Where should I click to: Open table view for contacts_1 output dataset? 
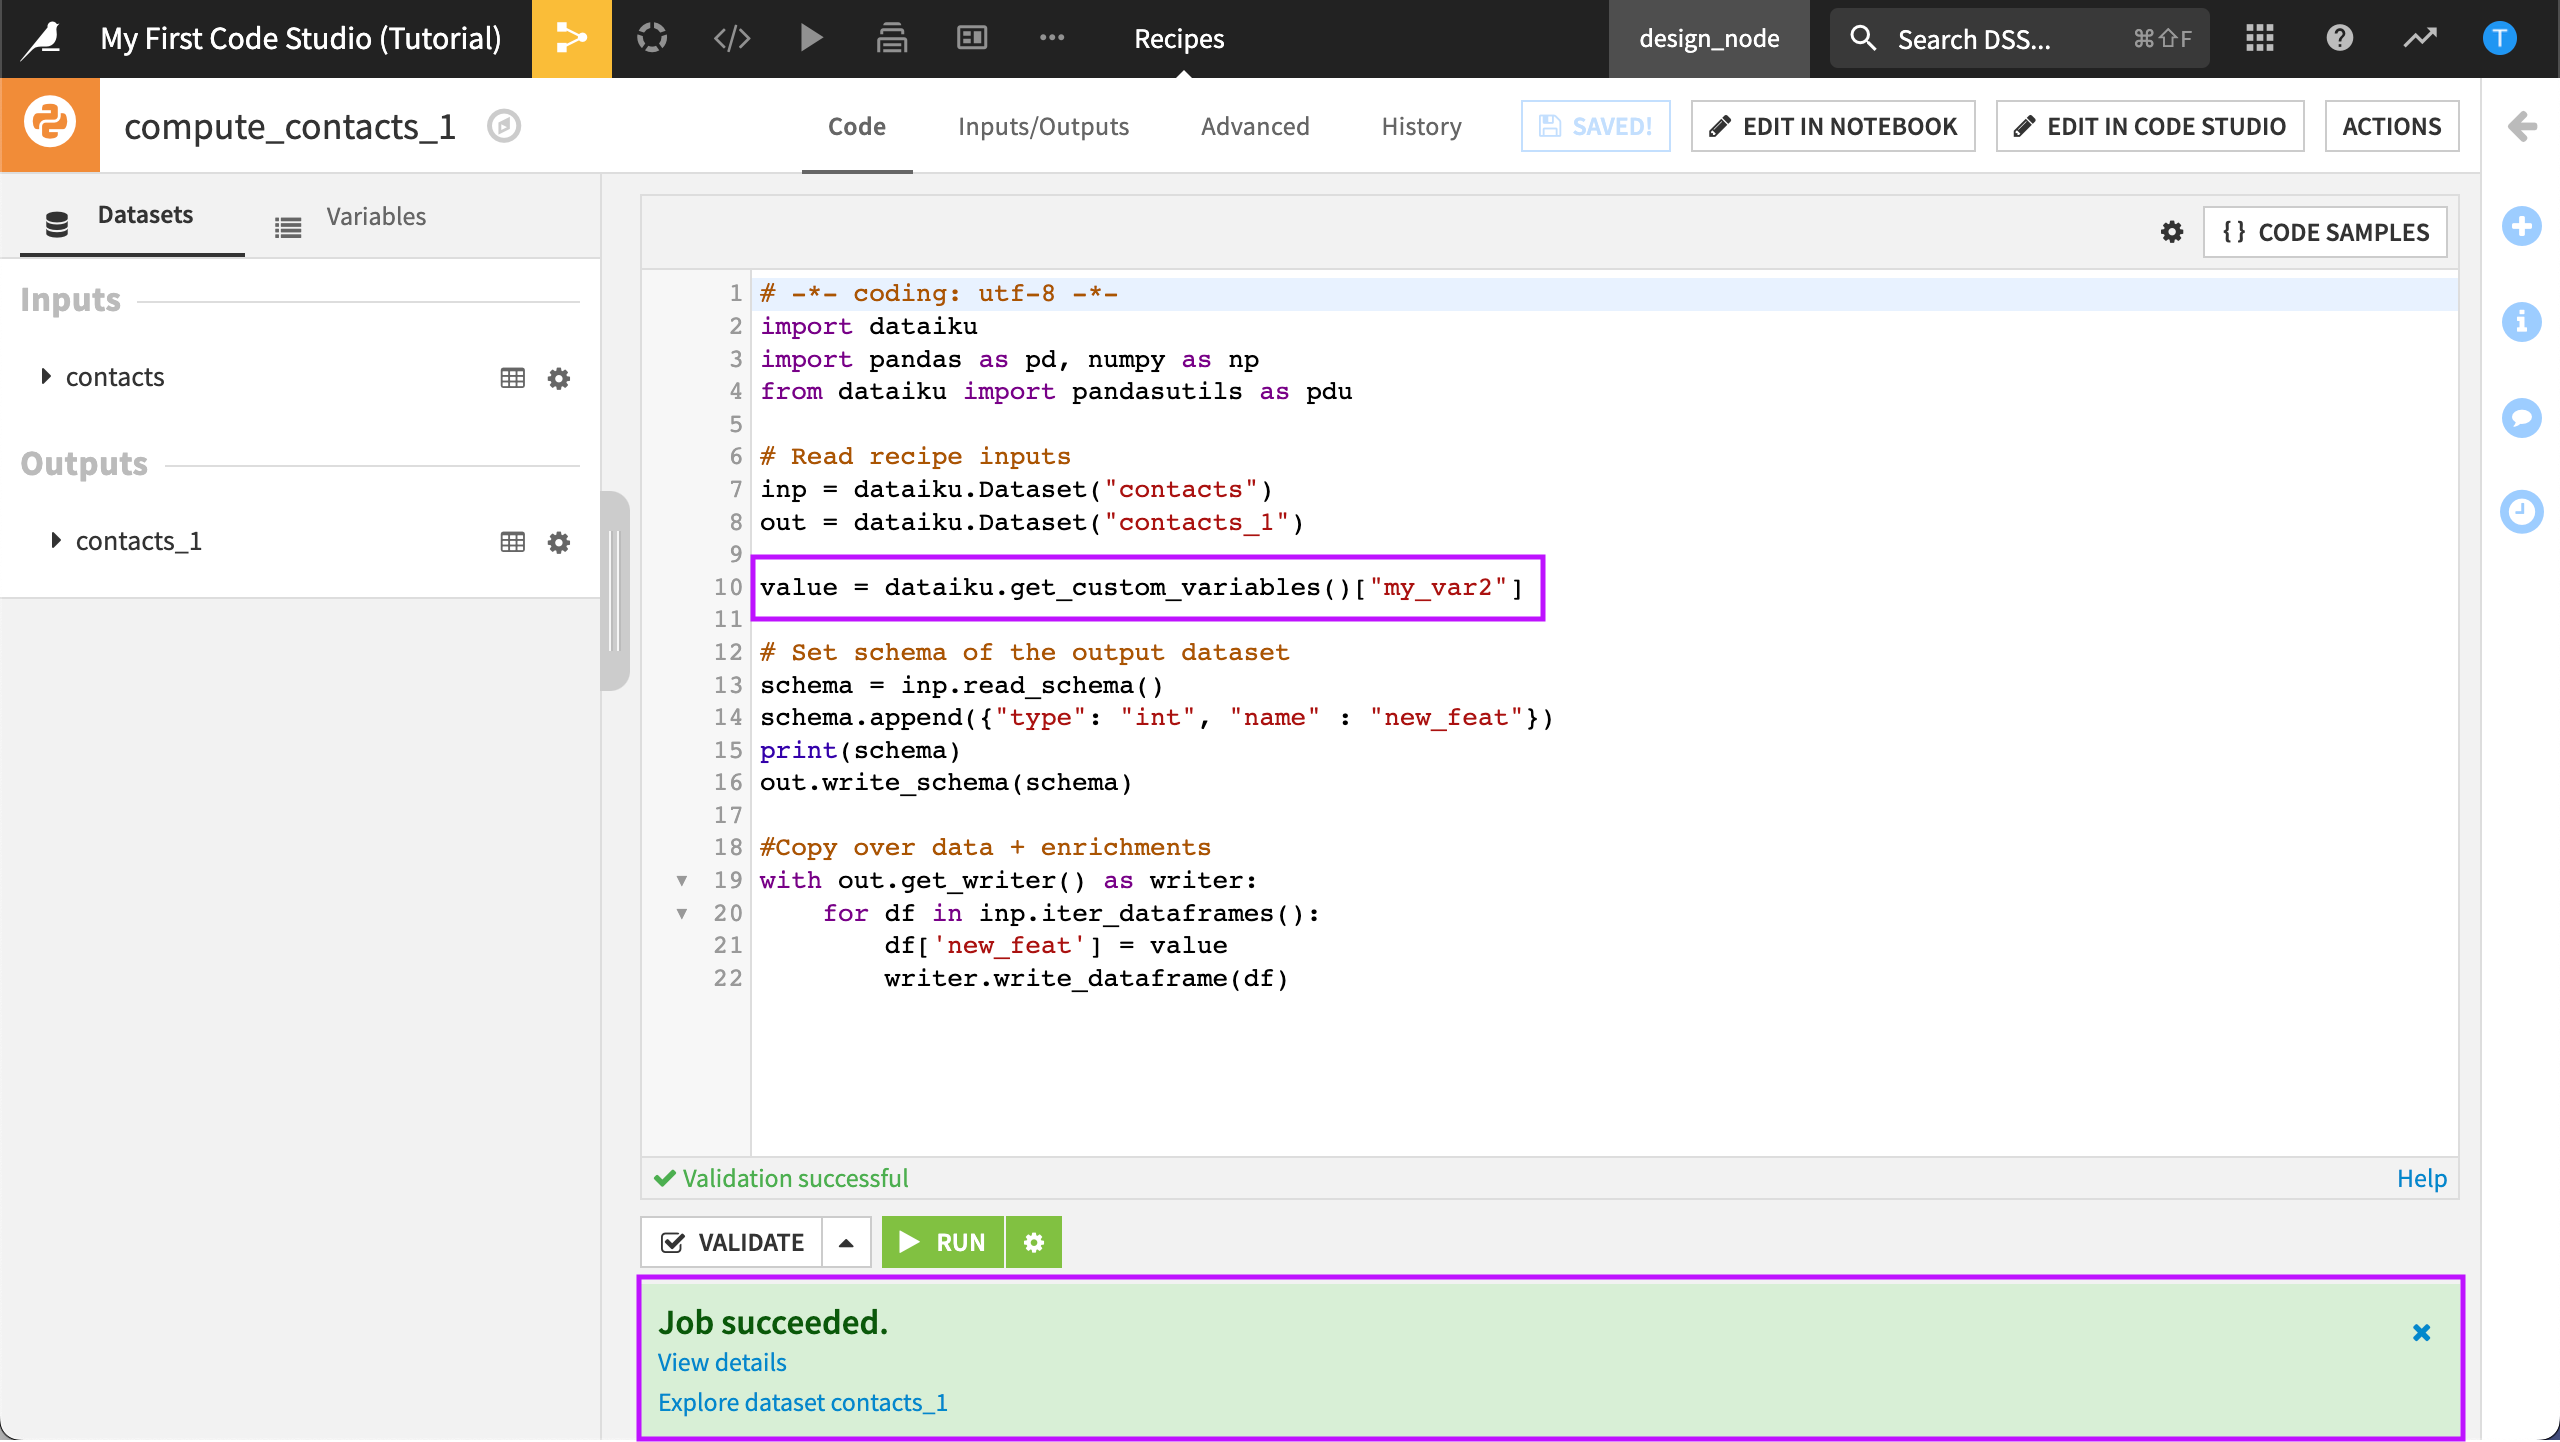pos(513,542)
